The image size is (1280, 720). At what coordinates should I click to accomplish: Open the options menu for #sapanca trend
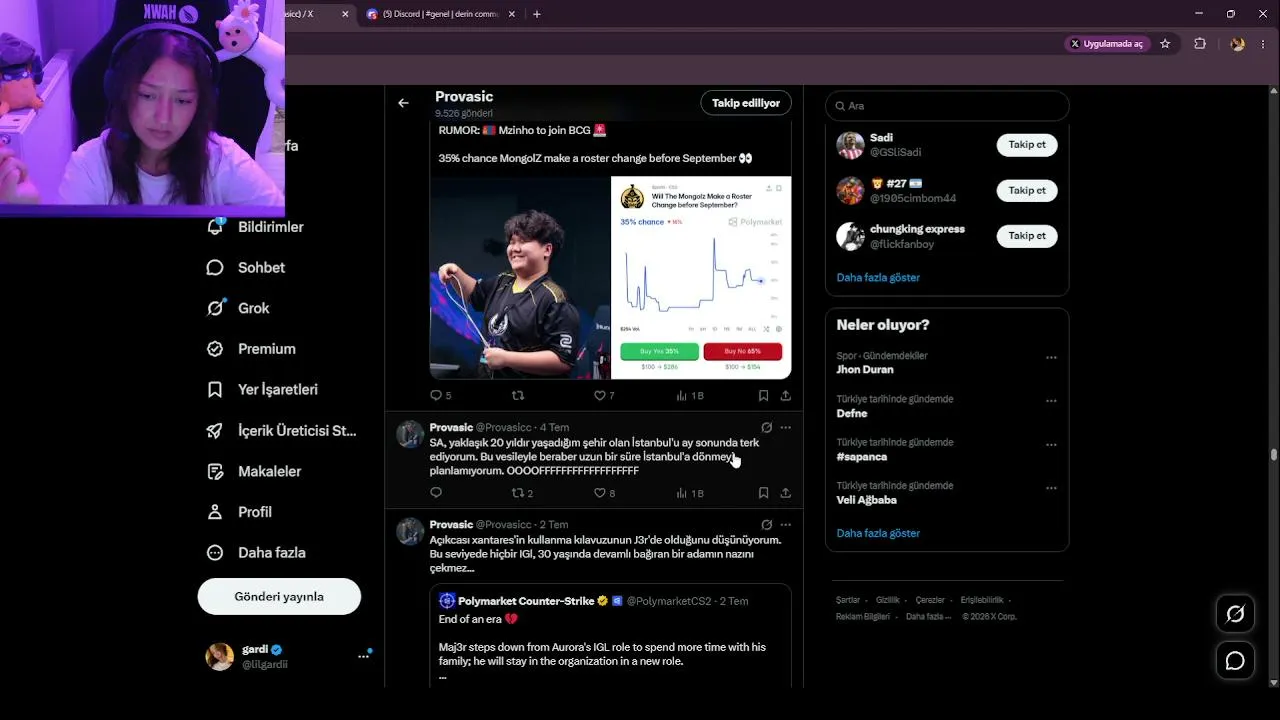[x=1051, y=444]
